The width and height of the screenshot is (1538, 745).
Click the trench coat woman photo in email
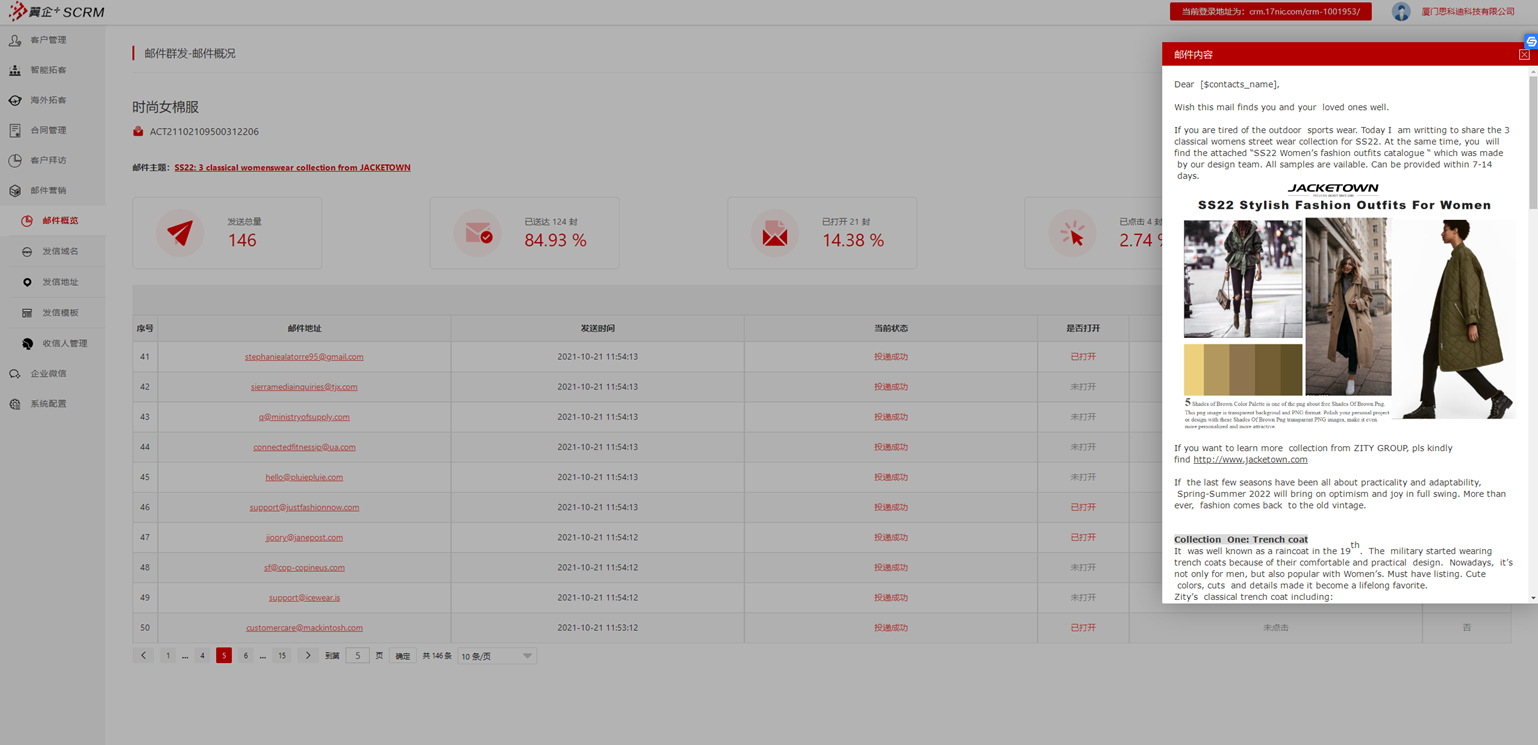[x=1348, y=306]
